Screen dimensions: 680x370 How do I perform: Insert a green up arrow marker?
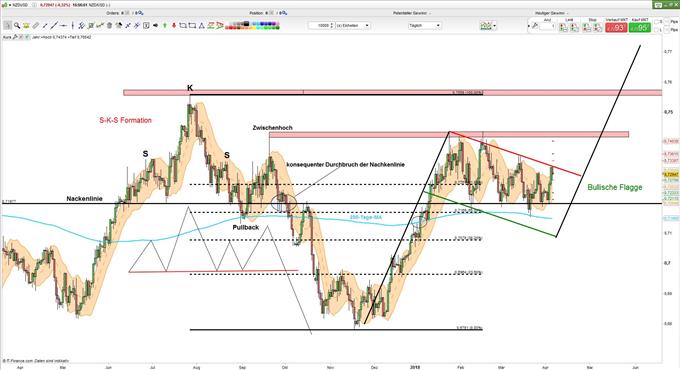tap(165, 26)
